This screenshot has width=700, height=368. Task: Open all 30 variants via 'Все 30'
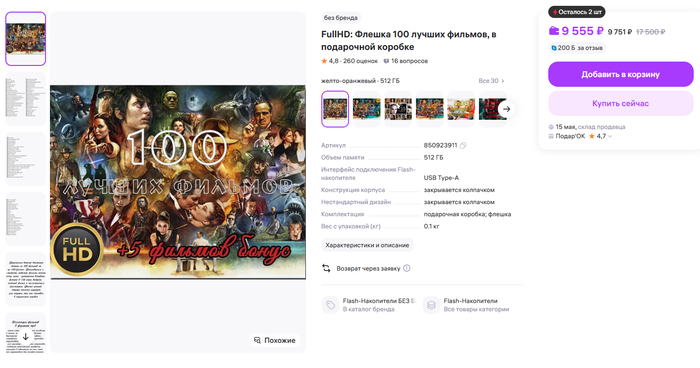(x=491, y=81)
